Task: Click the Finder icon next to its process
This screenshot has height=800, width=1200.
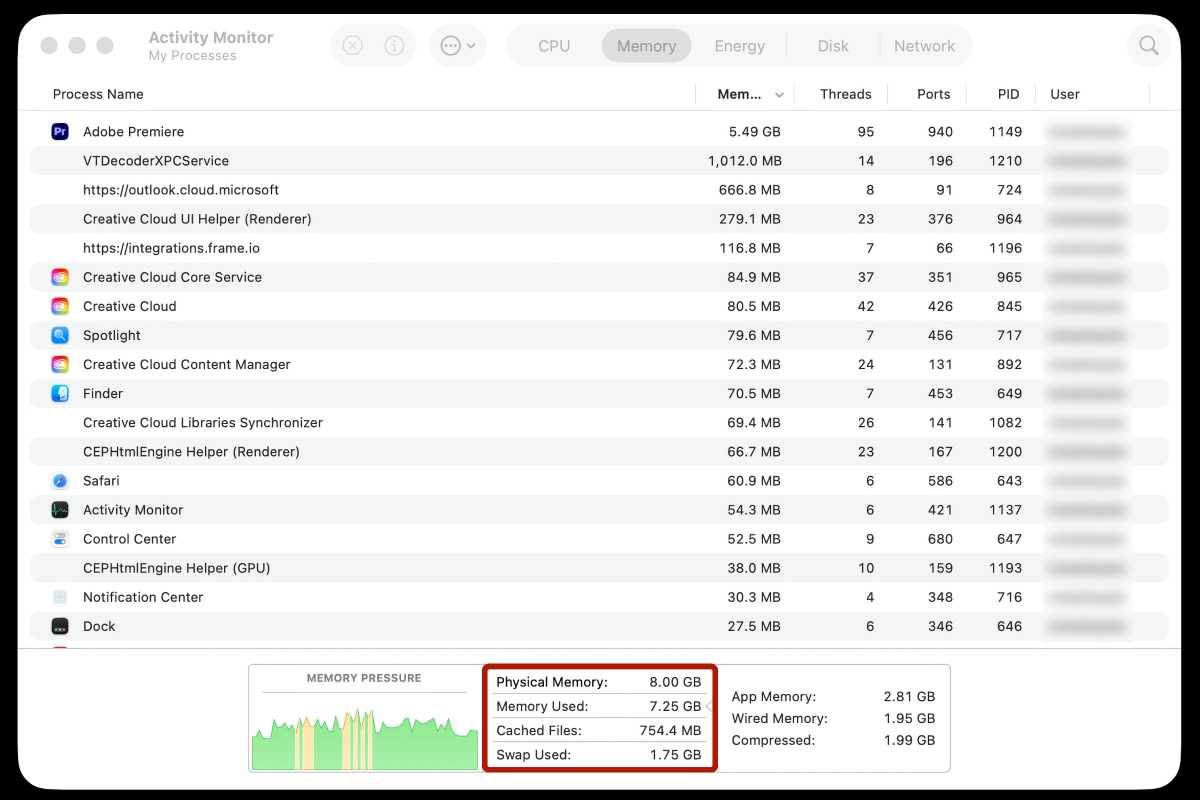Action: coord(59,393)
